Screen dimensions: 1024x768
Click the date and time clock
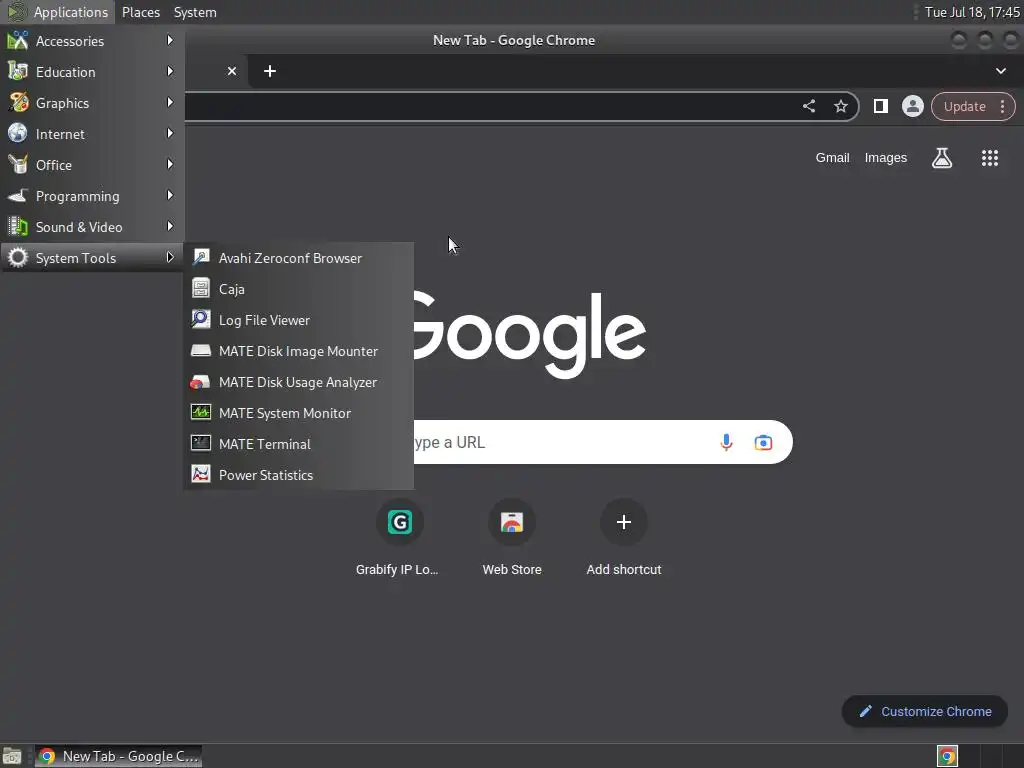(x=972, y=12)
